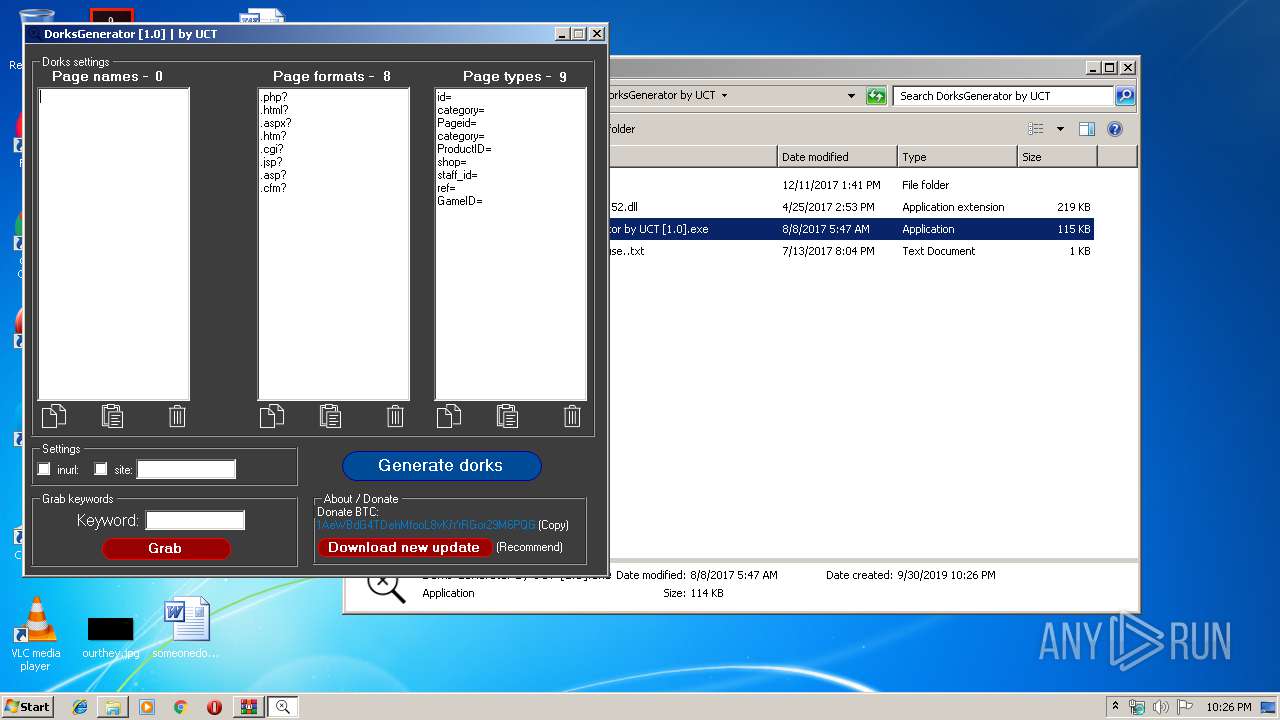Open the volume control tray icon
Viewport: 1280px width, 720px height.
coord(1160,707)
